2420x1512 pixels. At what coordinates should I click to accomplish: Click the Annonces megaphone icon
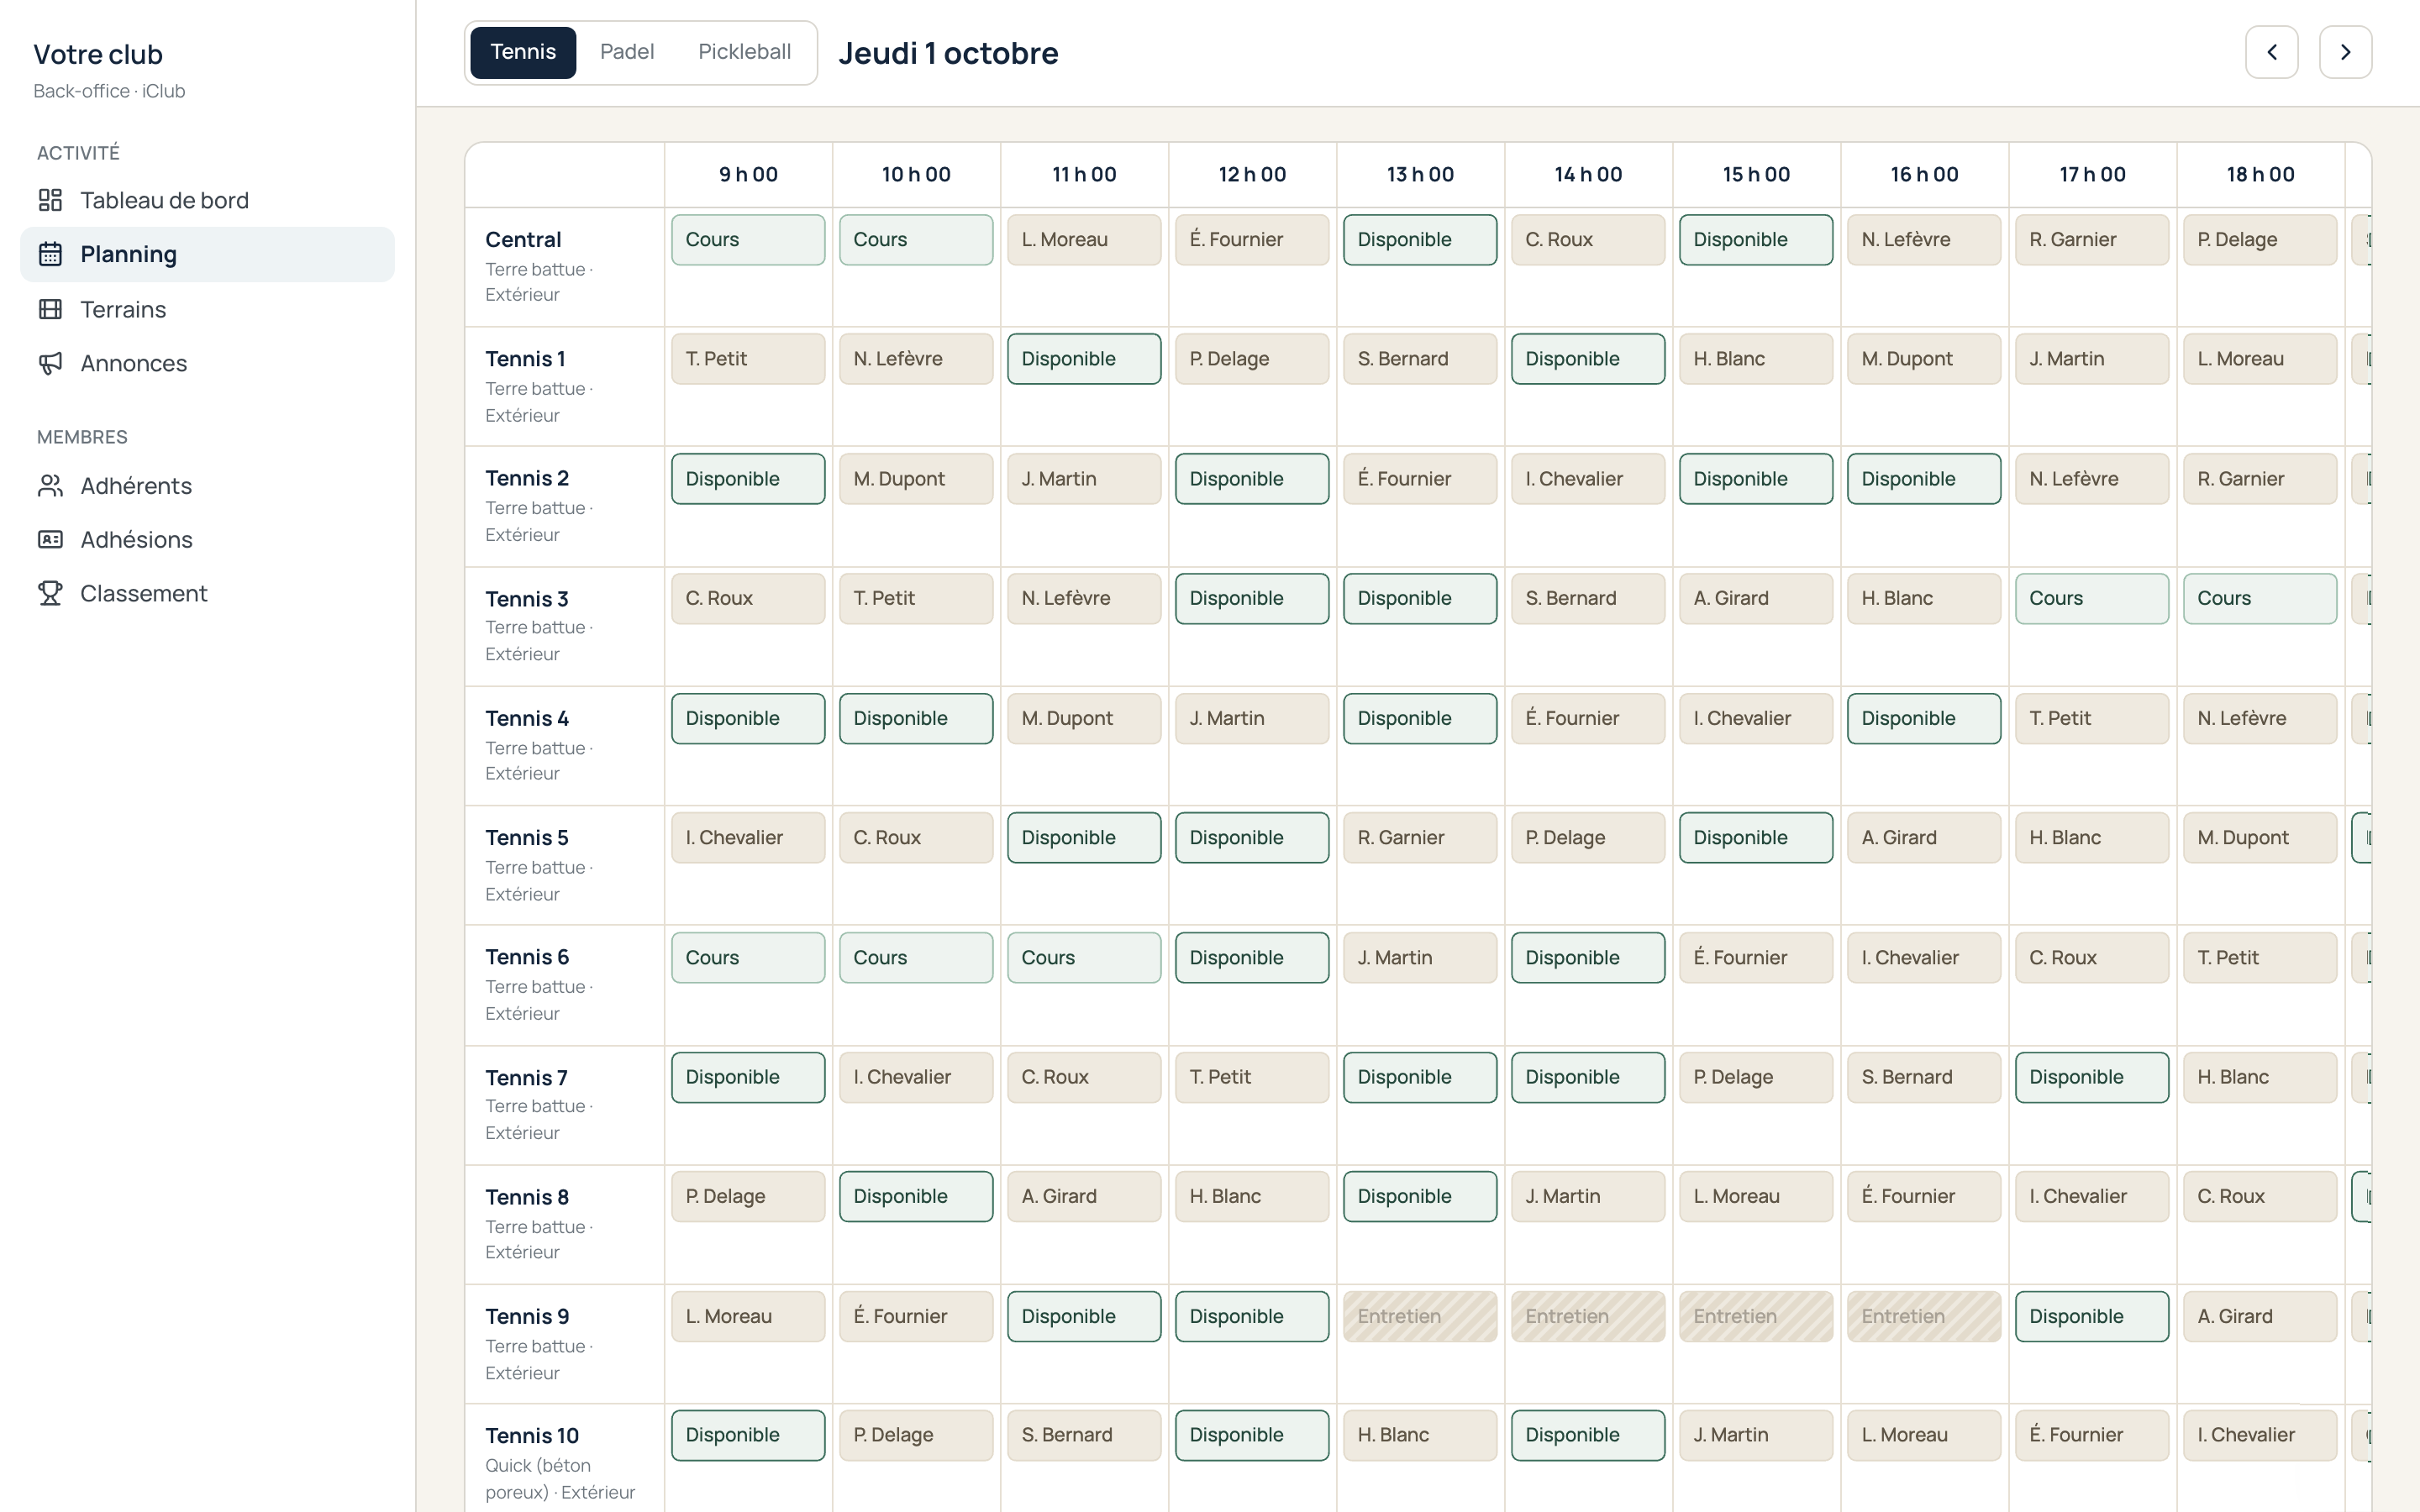50,363
